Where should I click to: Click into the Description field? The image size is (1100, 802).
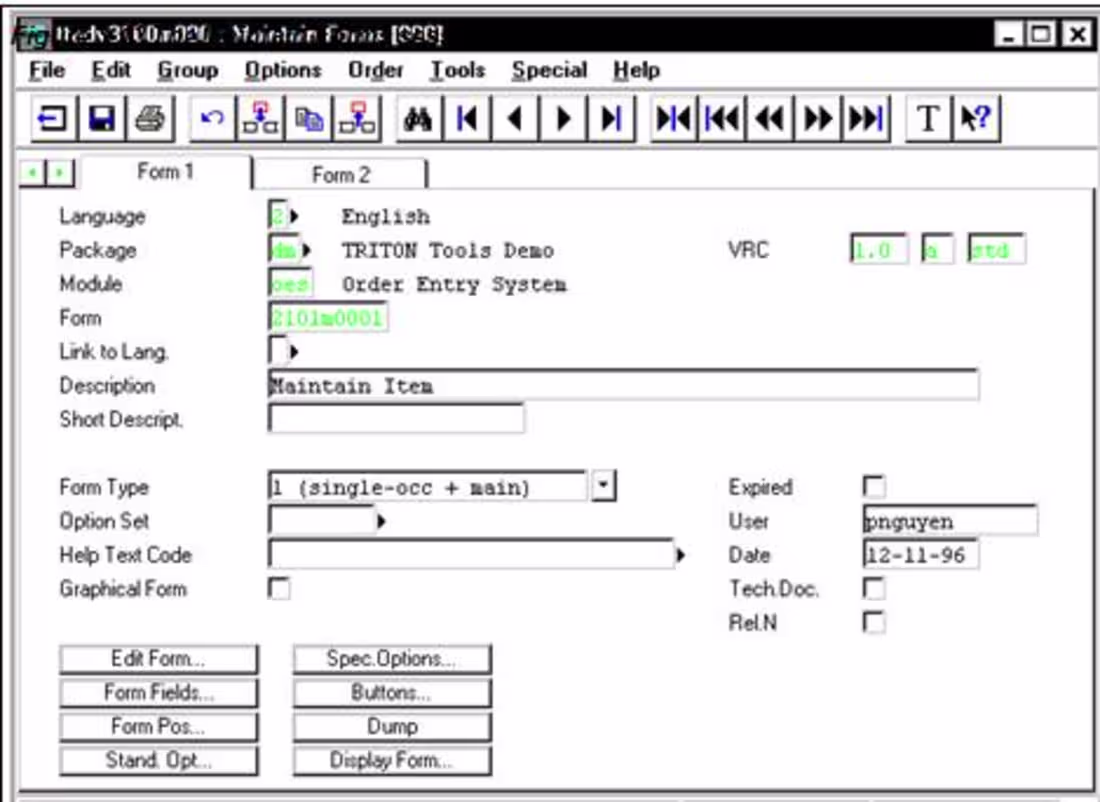623,385
